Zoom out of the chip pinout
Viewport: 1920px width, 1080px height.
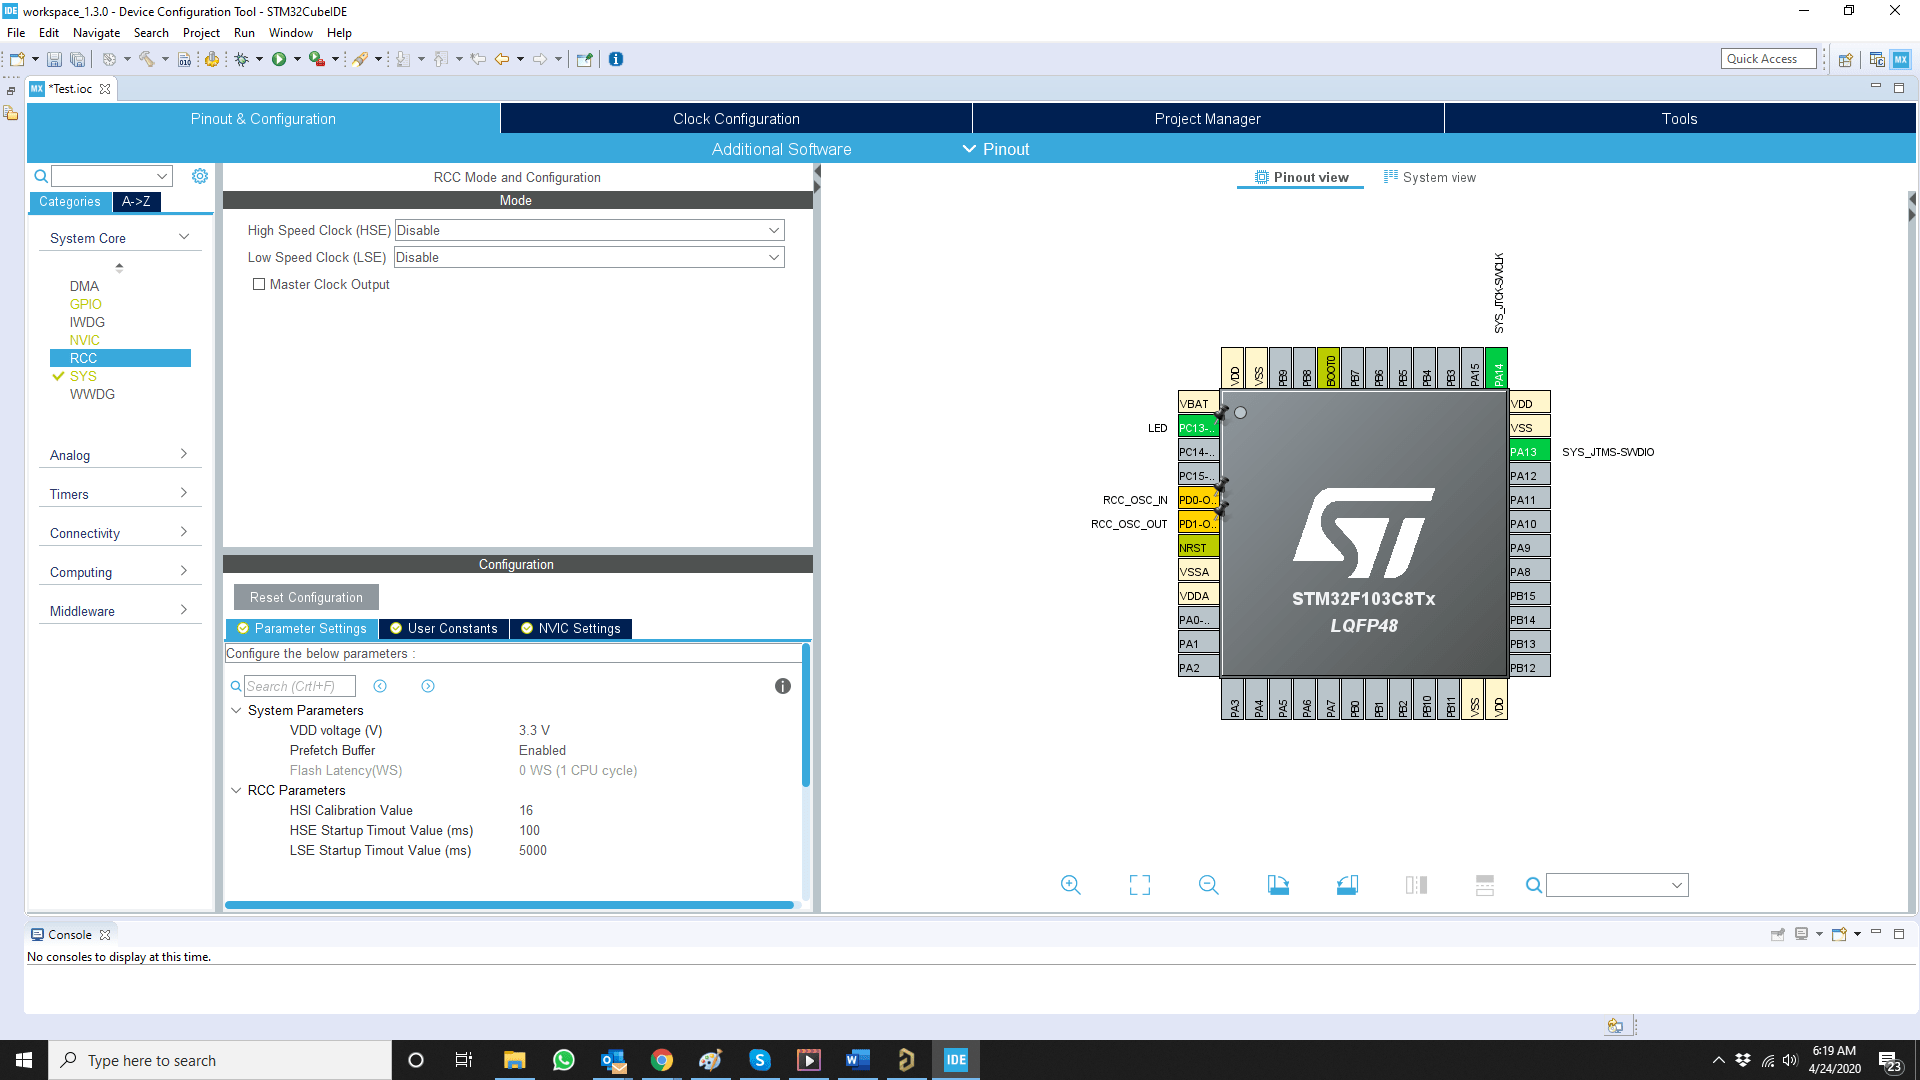[1208, 885]
